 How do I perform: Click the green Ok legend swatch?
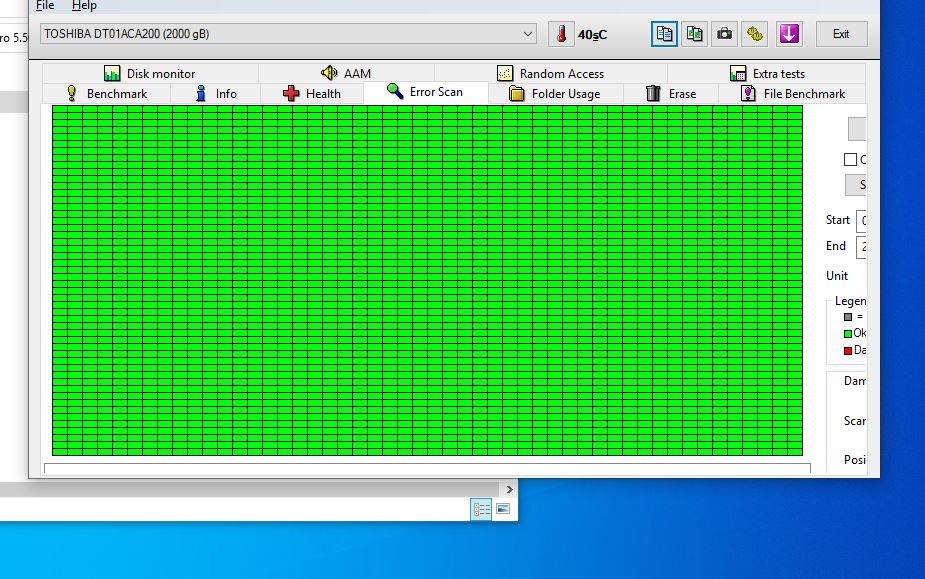848,333
